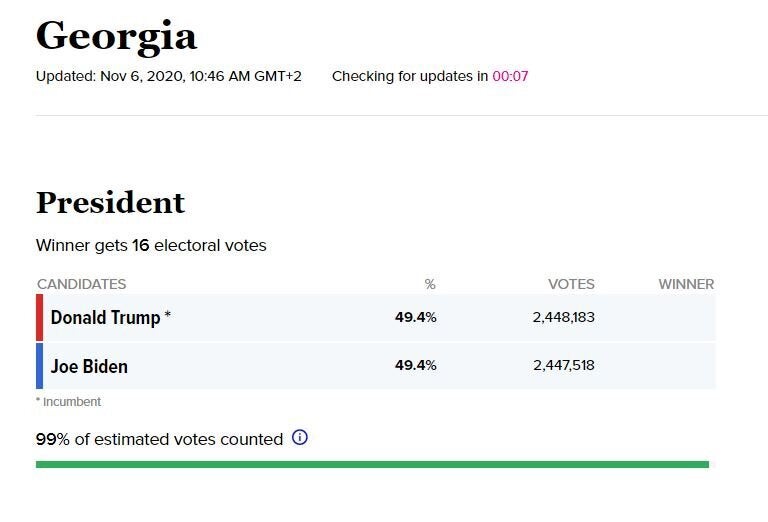This screenshot has width=768, height=522.
Task: Select the Joe Biden candidate name
Action: click(90, 366)
